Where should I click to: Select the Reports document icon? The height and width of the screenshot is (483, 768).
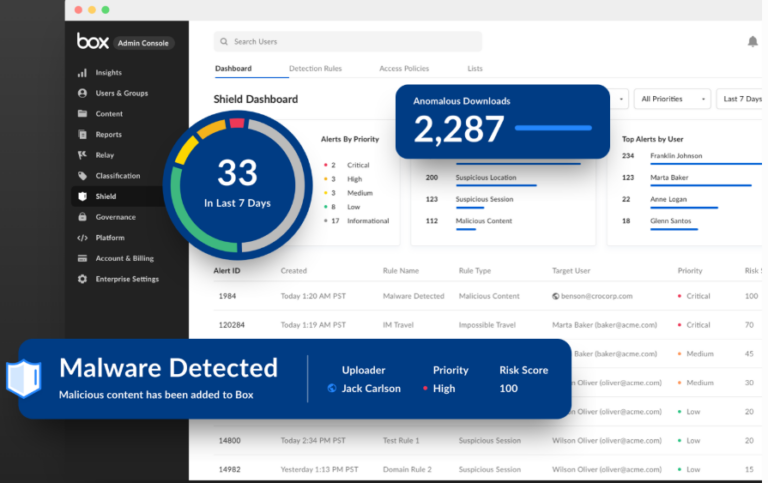(82, 134)
